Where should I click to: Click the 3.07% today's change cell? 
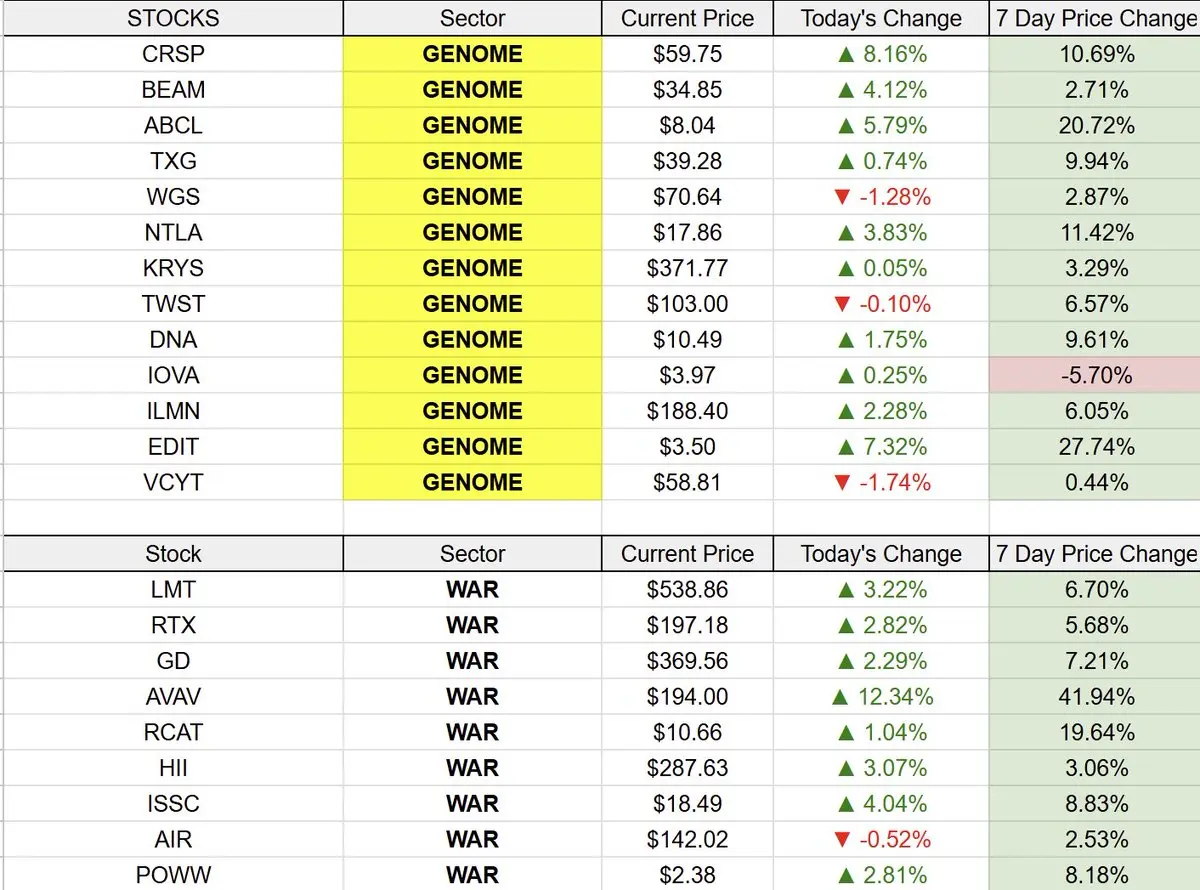tap(881, 769)
